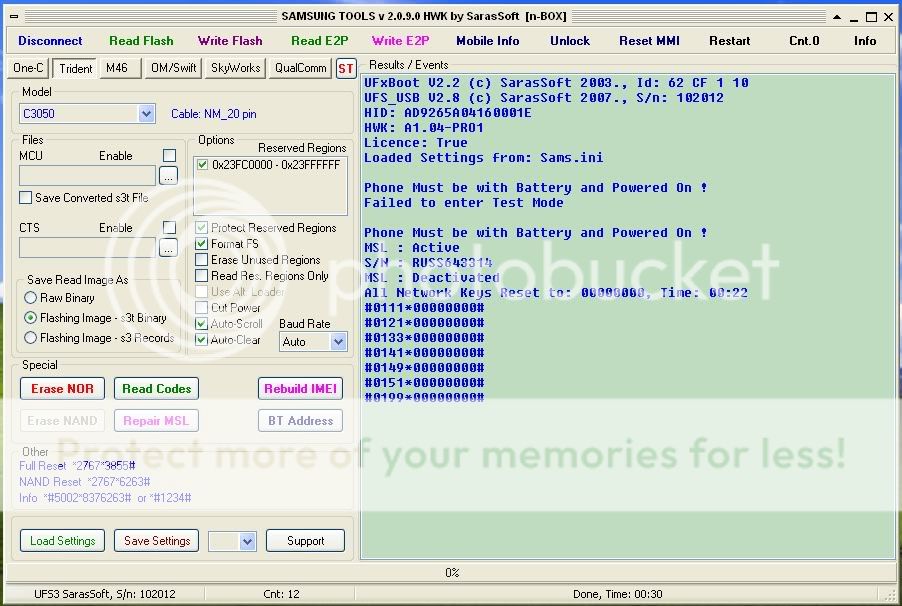Start Read Flash operation
The image size is (902, 606).
click(141, 41)
